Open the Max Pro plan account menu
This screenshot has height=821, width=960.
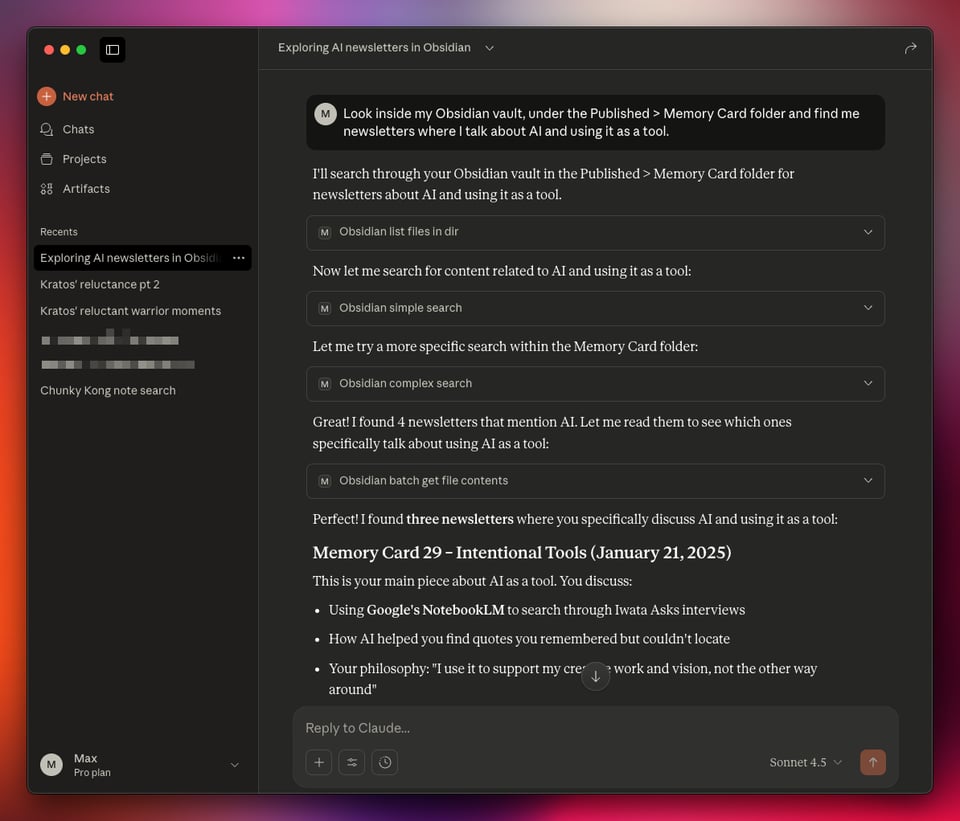(234, 764)
